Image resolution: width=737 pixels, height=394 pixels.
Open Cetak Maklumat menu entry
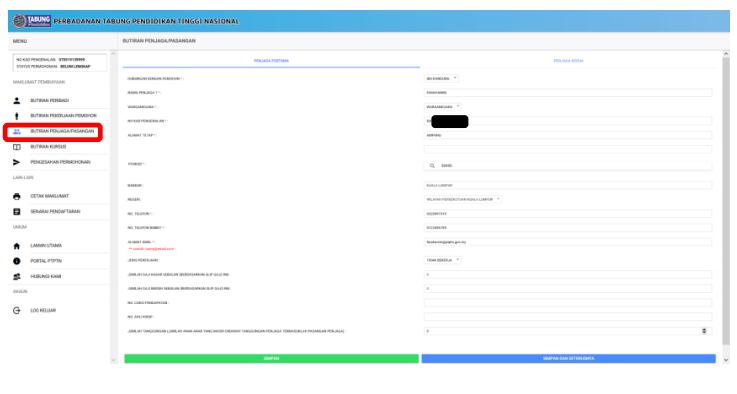coord(49,197)
